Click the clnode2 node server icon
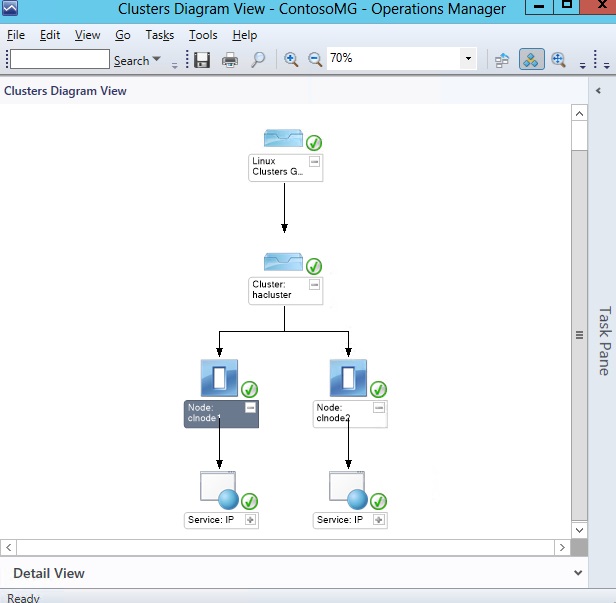 [x=348, y=379]
